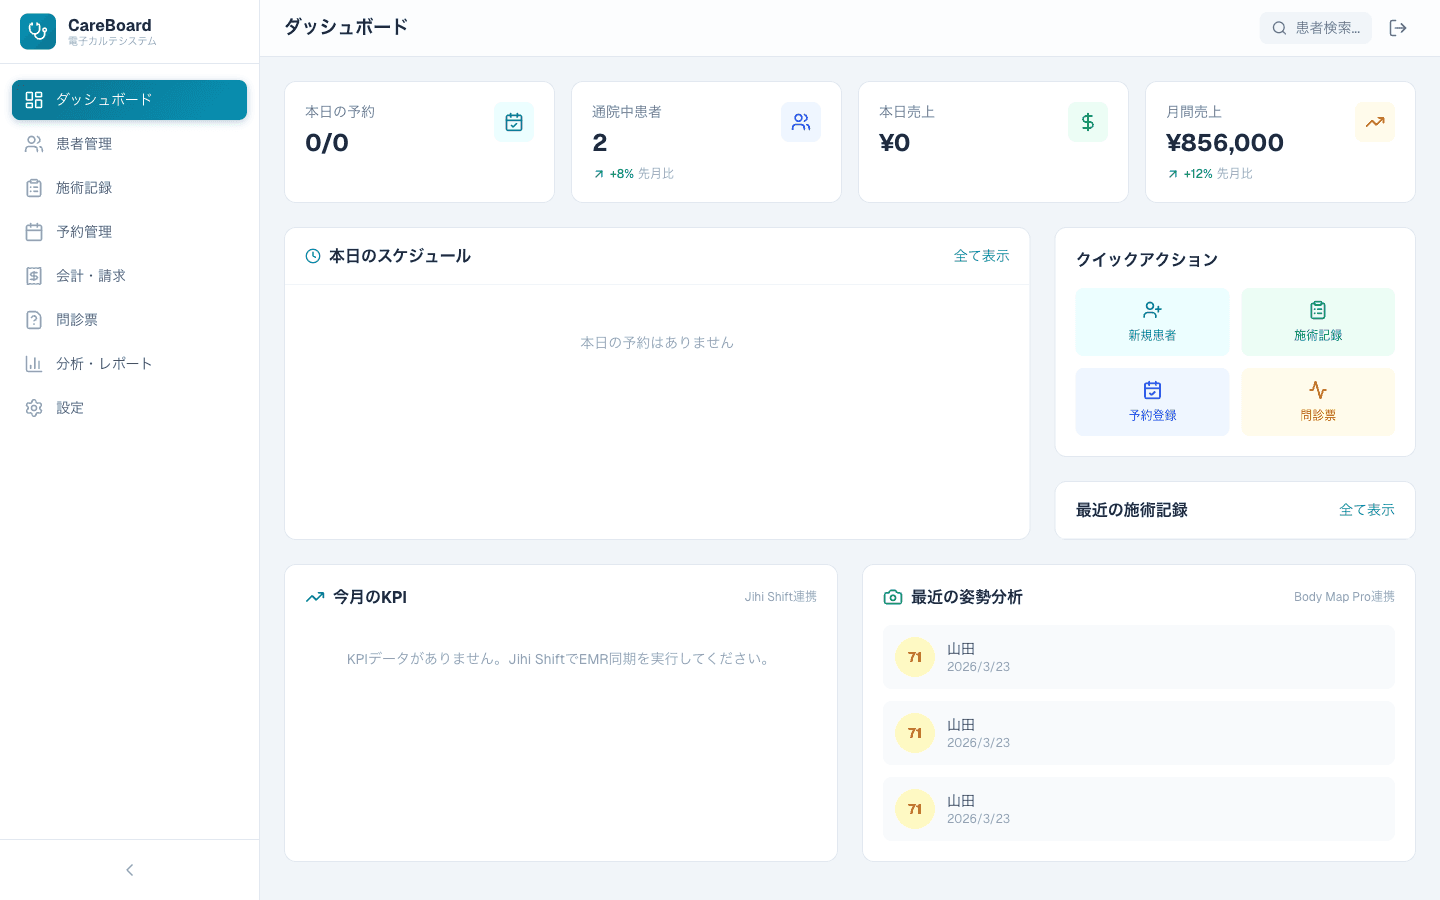The height and width of the screenshot is (900, 1440).
Task: Select the first 山田 posture analysis entry
Action: click(x=1139, y=657)
